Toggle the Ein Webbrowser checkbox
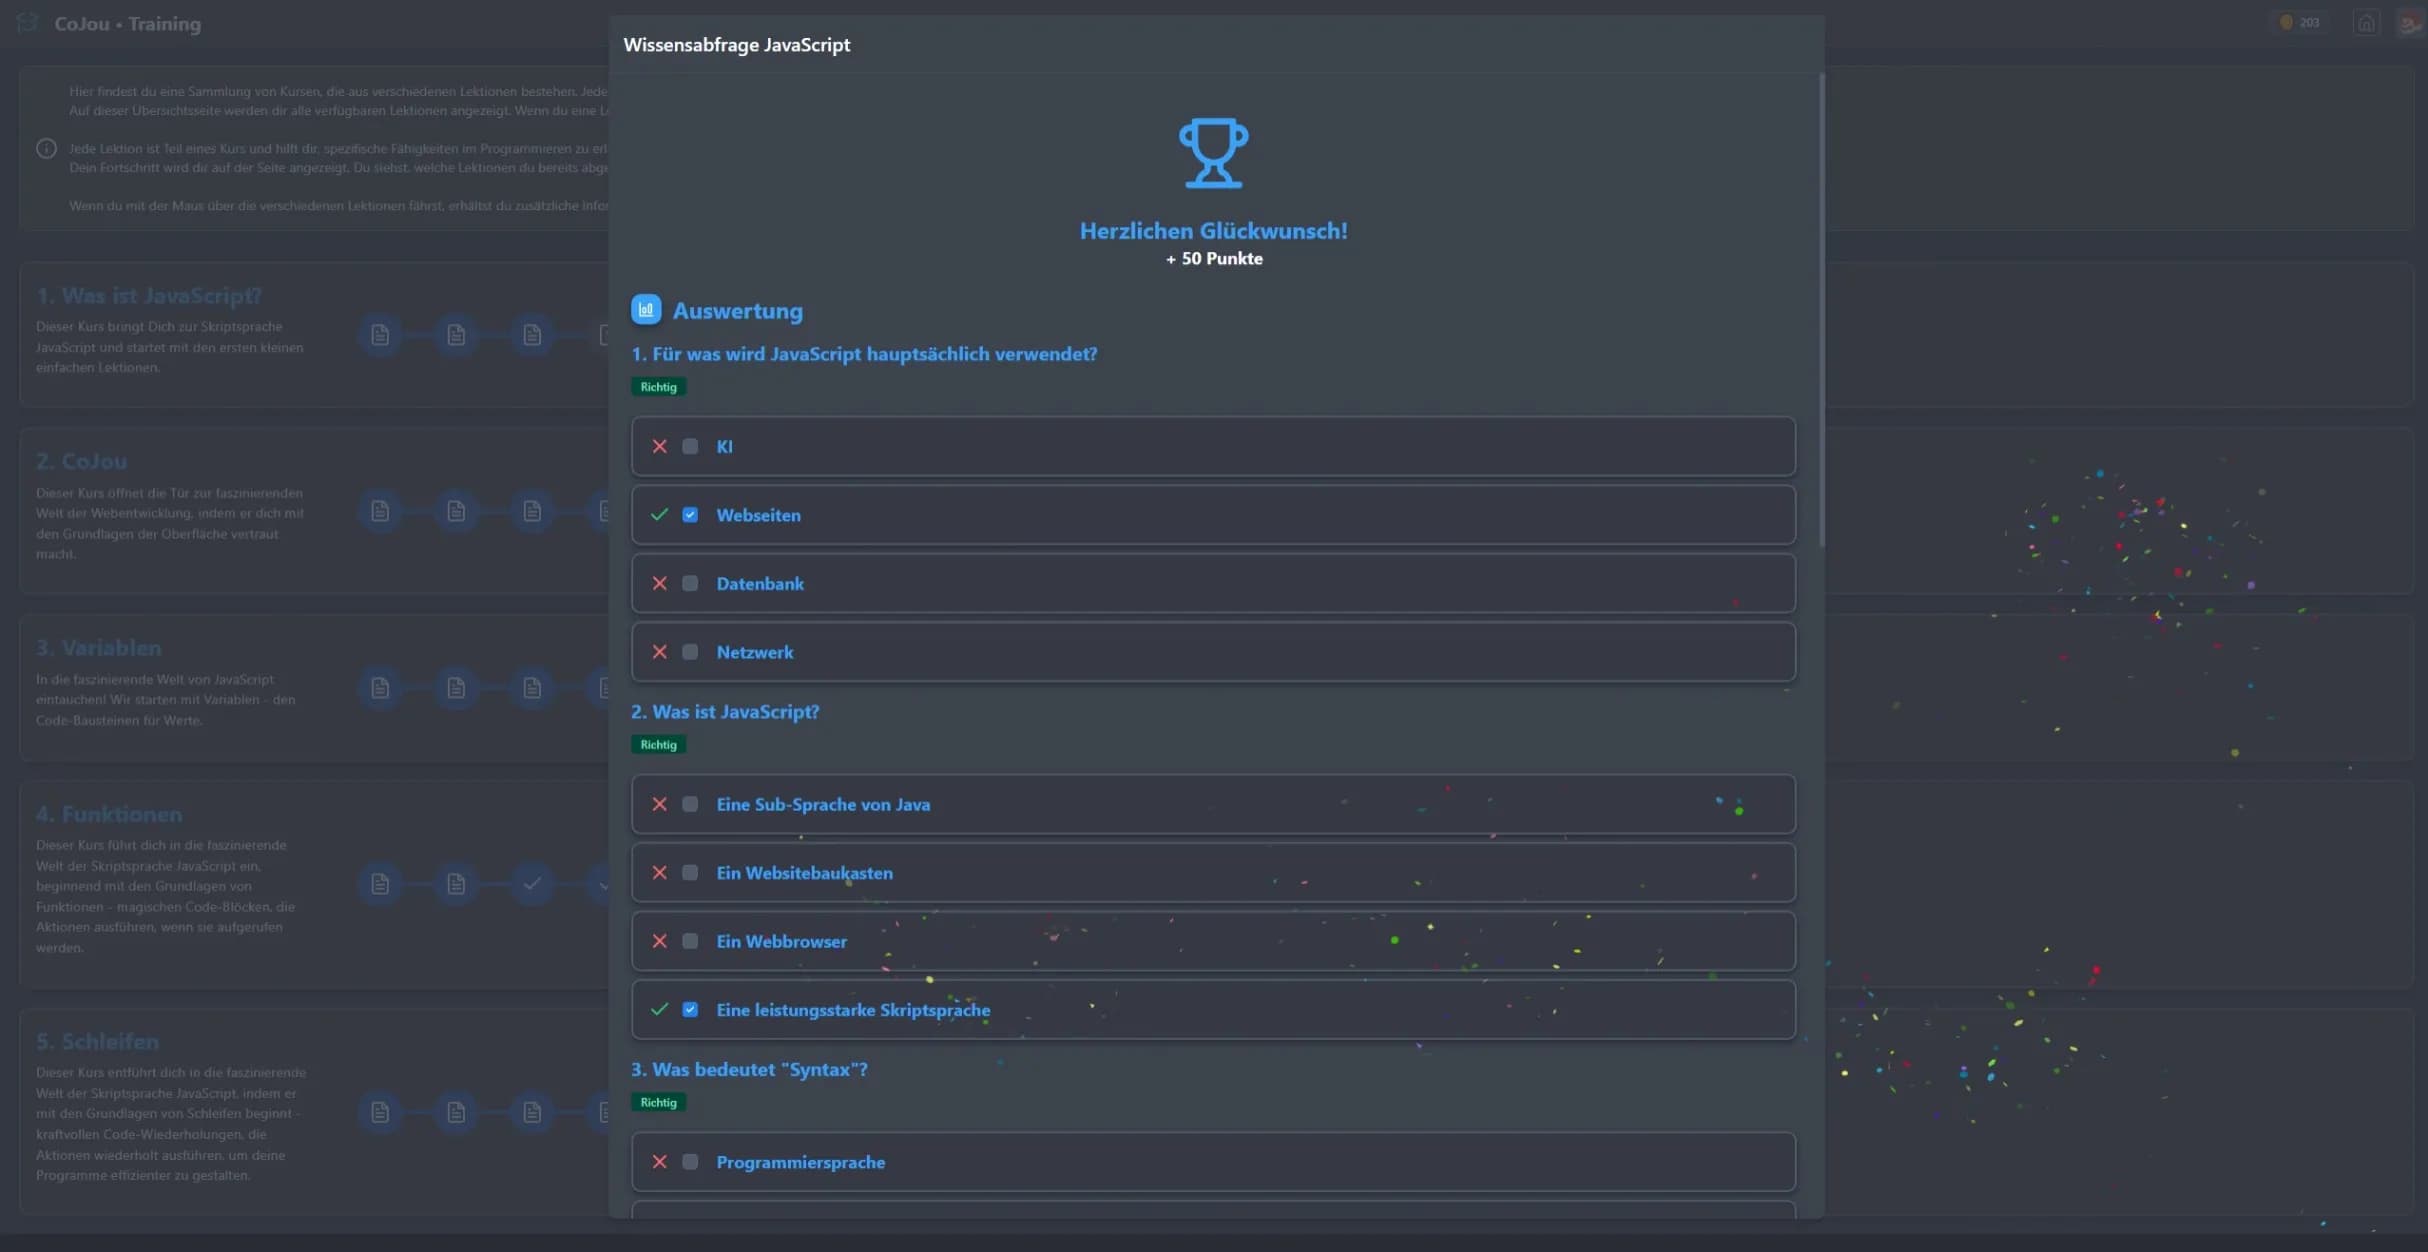This screenshot has width=2428, height=1252. pyautogui.click(x=690, y=941)
